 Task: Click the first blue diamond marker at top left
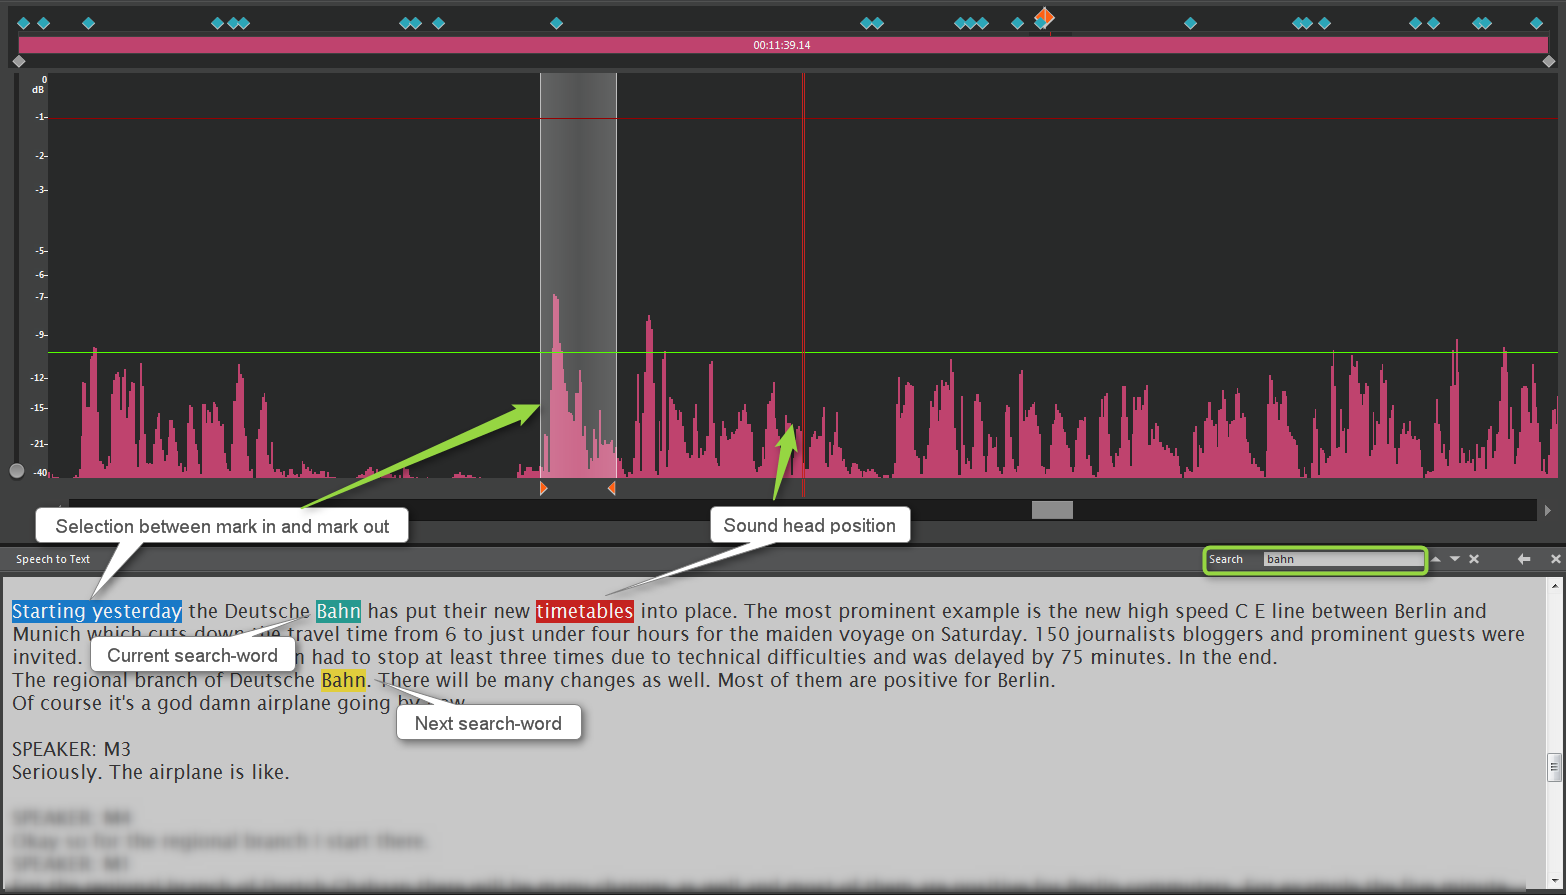tap(24, 23)
